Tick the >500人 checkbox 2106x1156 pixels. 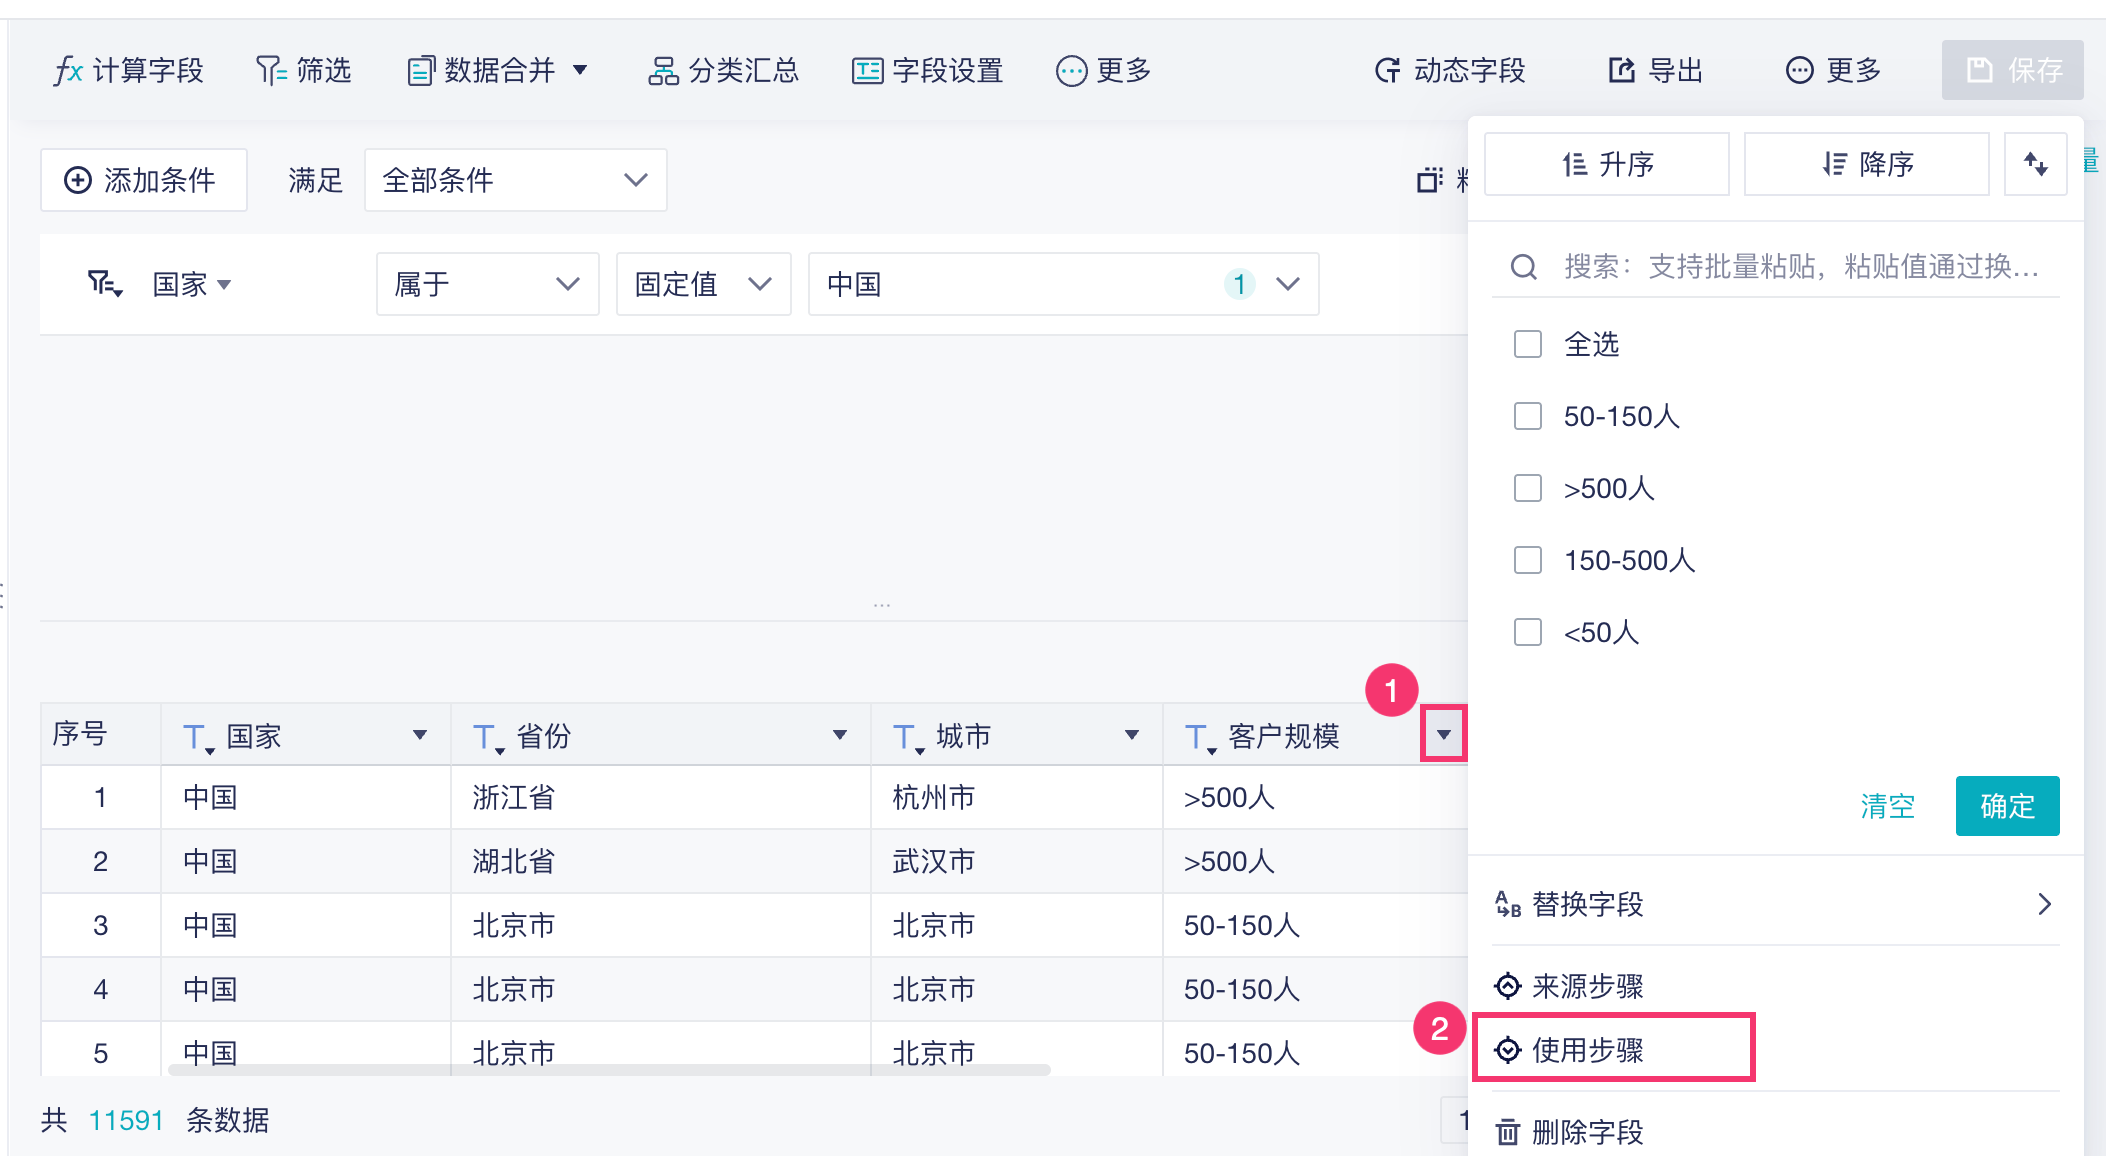(1528, 488)
